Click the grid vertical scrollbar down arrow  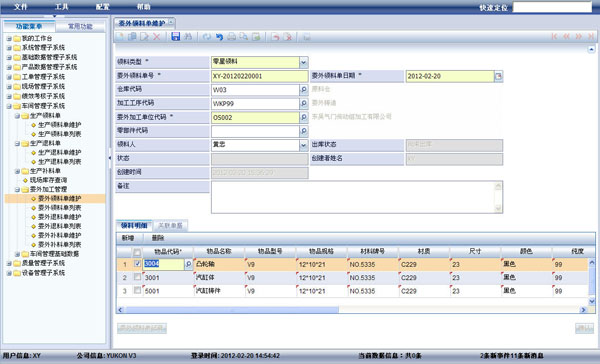pos(592,301)
